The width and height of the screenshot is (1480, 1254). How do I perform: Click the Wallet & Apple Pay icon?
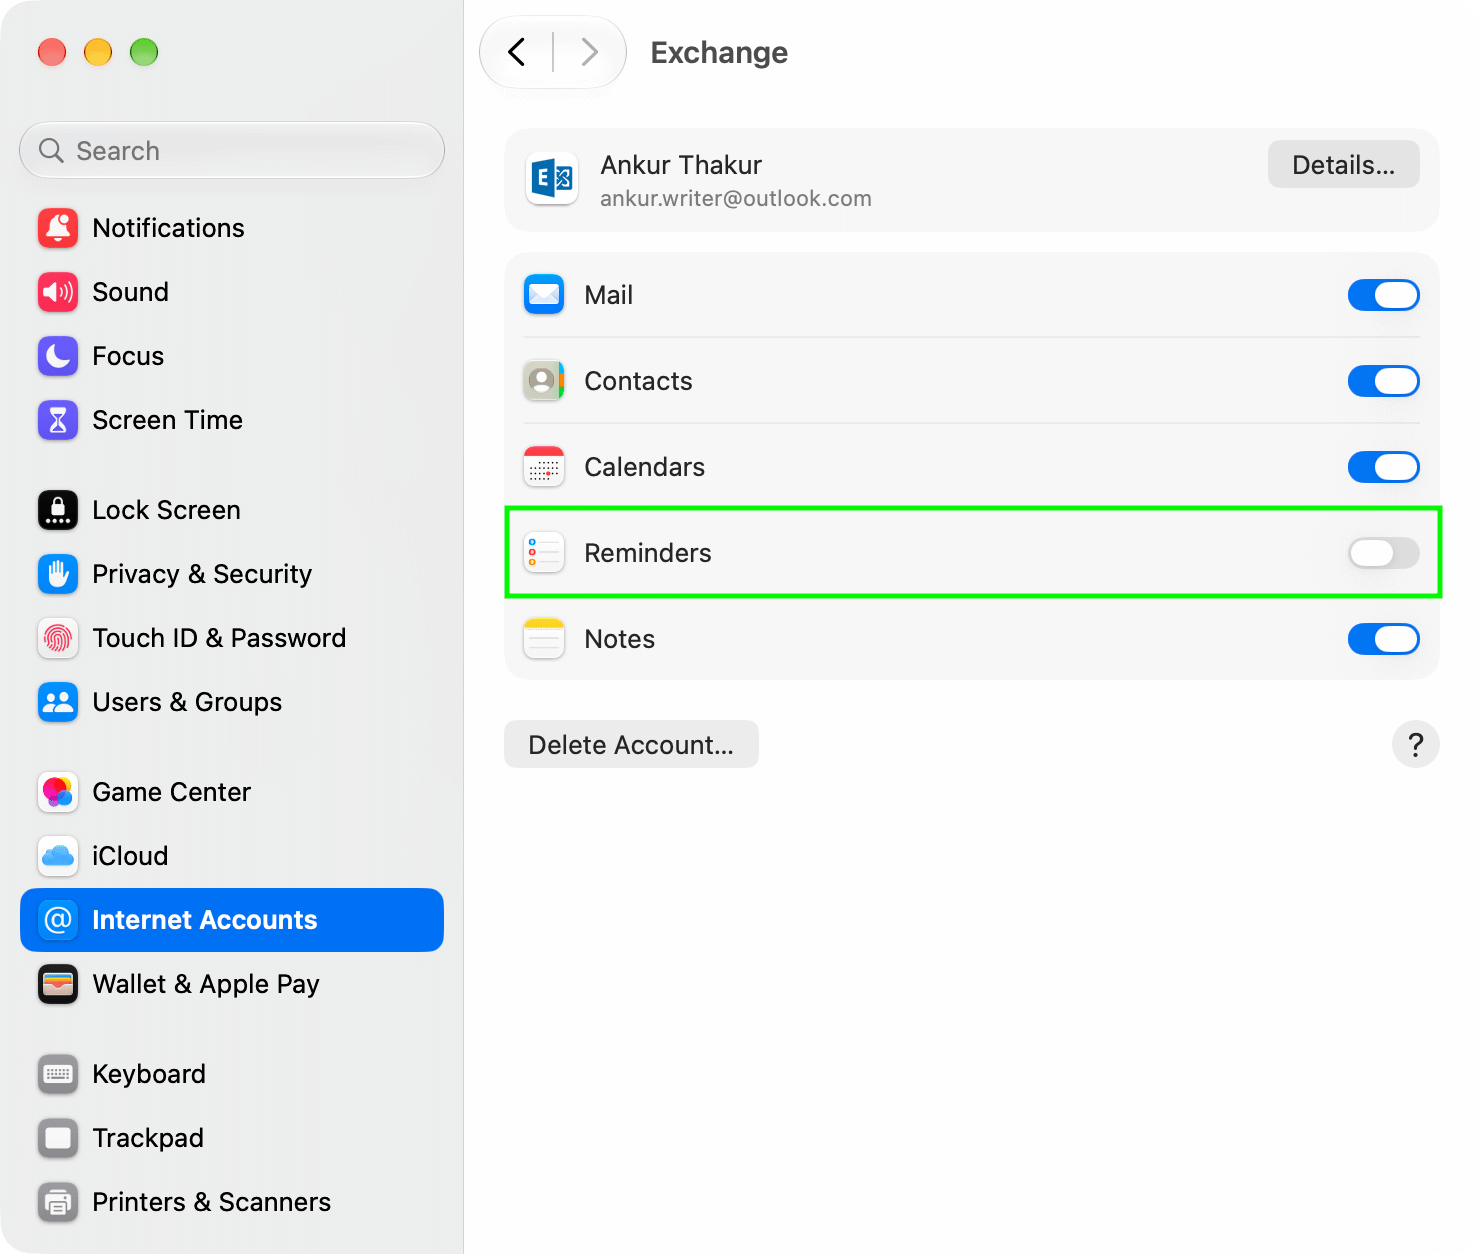click(x=58, y=984)
